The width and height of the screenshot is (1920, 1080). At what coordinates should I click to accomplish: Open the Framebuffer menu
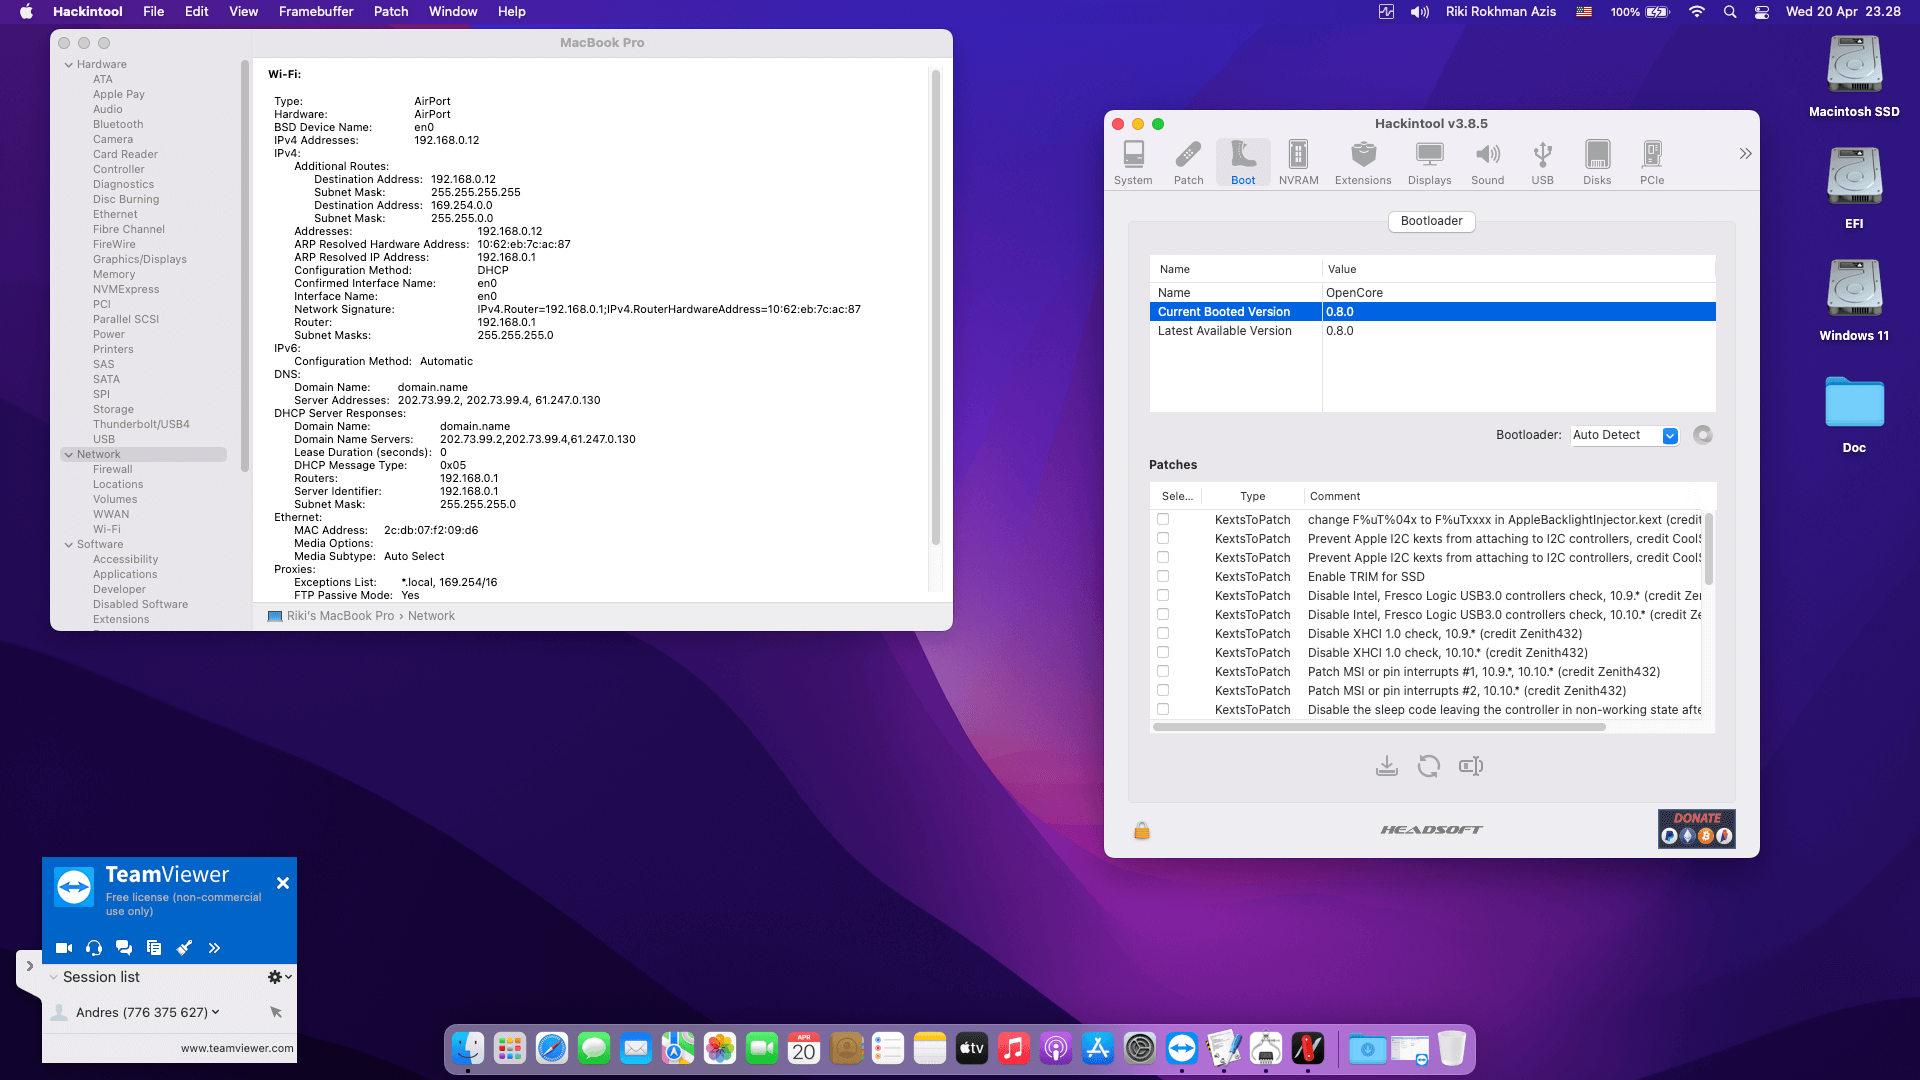316,12
